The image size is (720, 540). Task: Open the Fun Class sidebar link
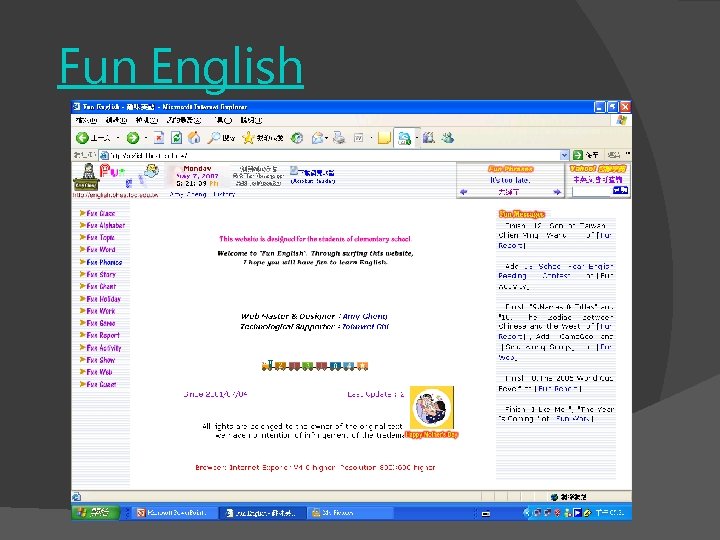click(101, 214)
